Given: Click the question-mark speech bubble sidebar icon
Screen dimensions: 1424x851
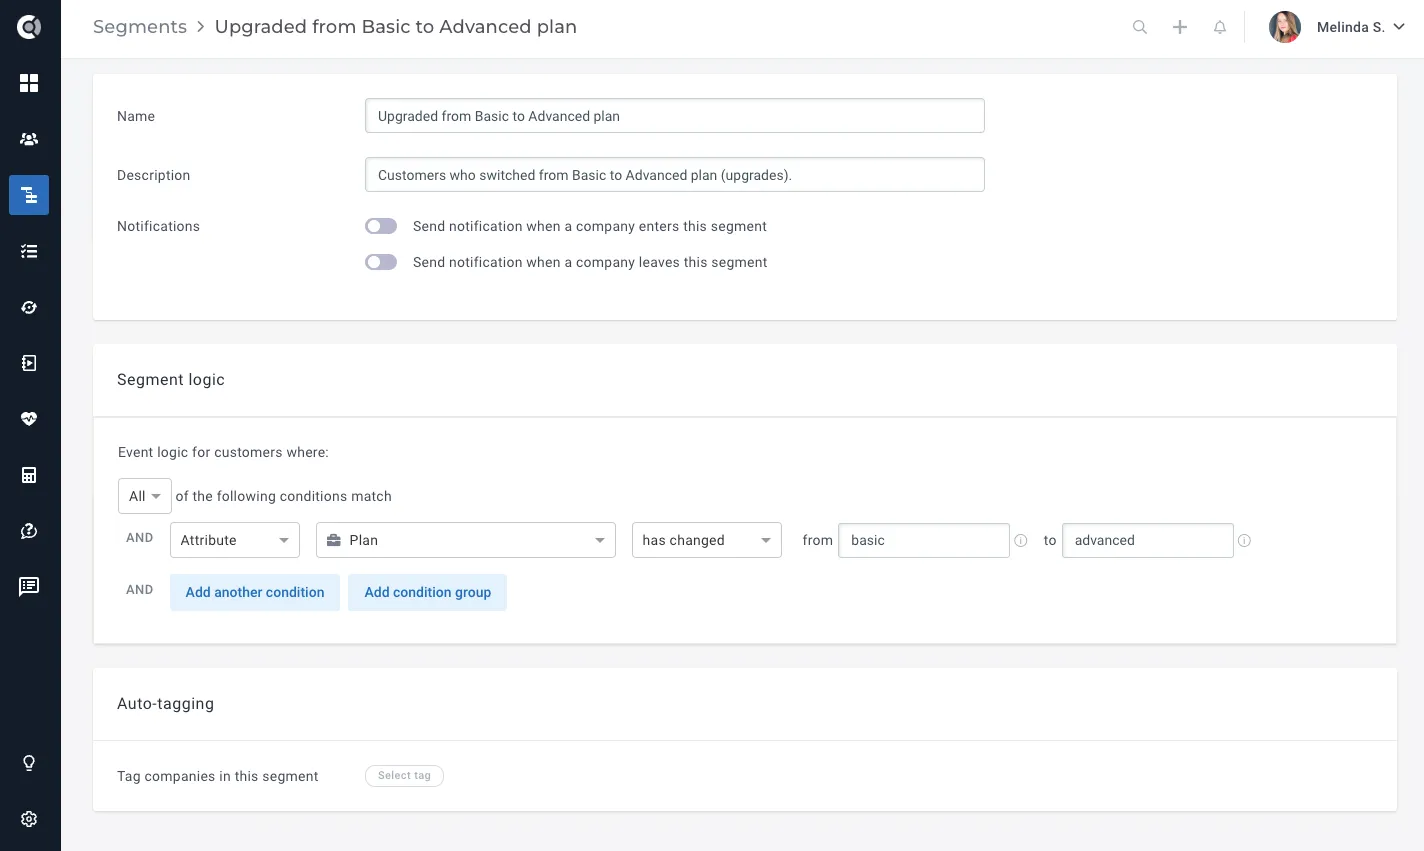Looking at the screenshot, I should [29, 531].
